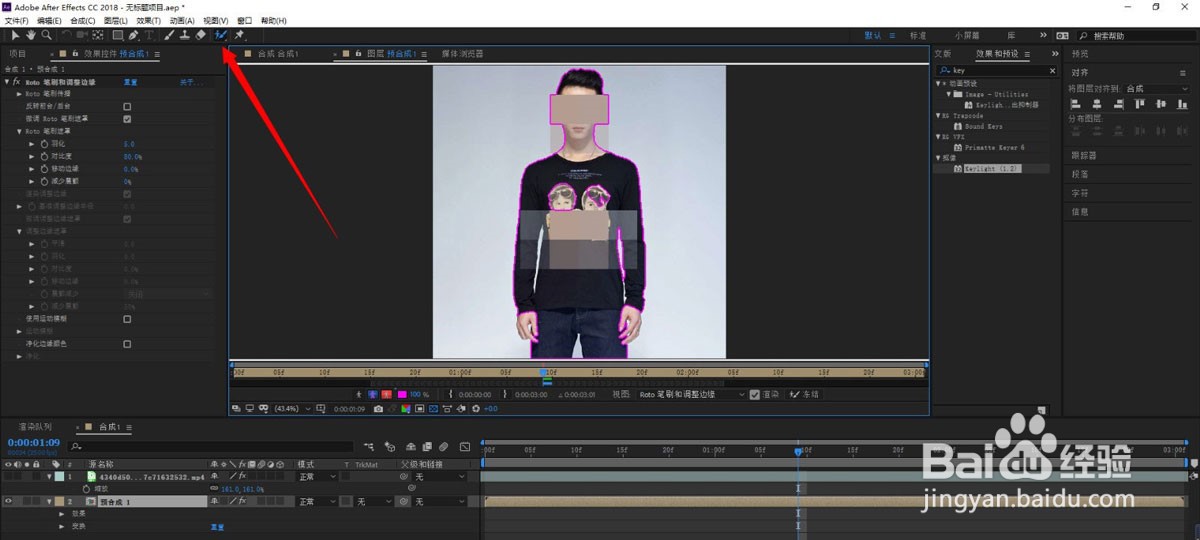Image resolution: width=1200 pixels, height=540 pixels.
Task: Select the Rectangle shape tool
Action: [117, 35]
